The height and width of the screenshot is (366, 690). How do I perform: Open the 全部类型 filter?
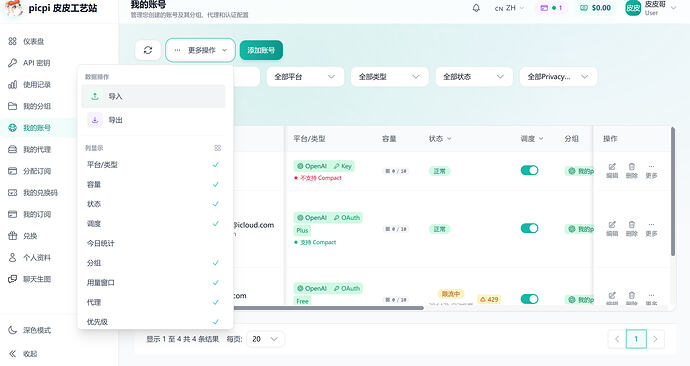click(389, 77)
